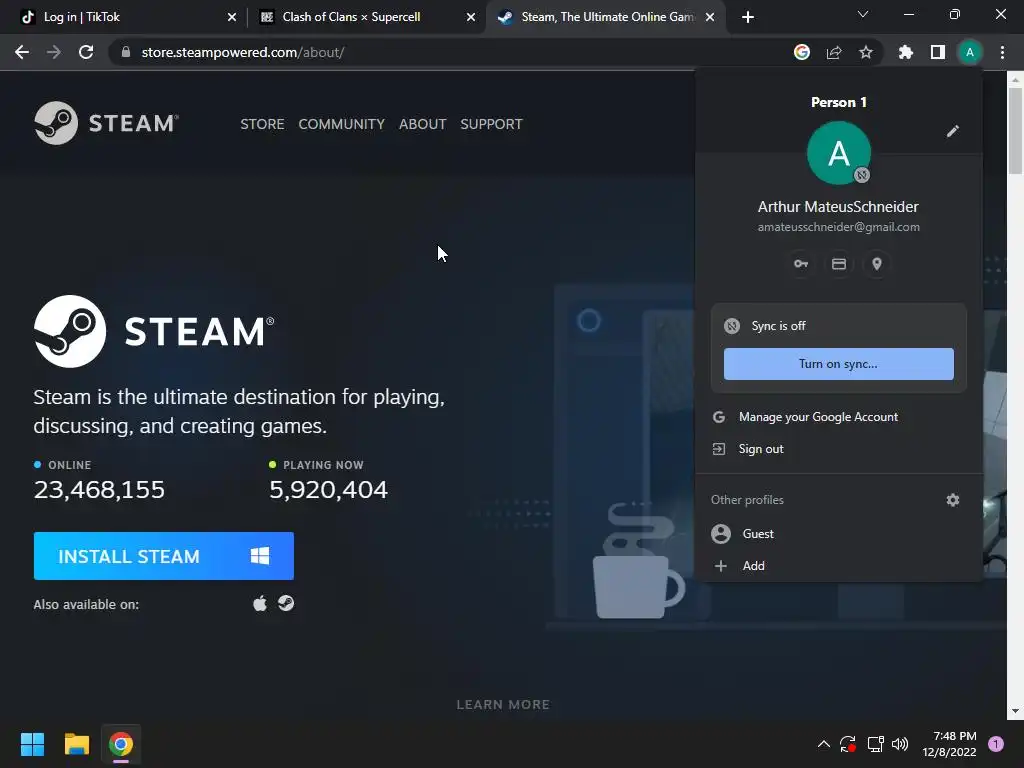The height and width of the screenshot is (768, 1024).
Task: Click the profile avatar in toolbar
Action: (970, 52)
